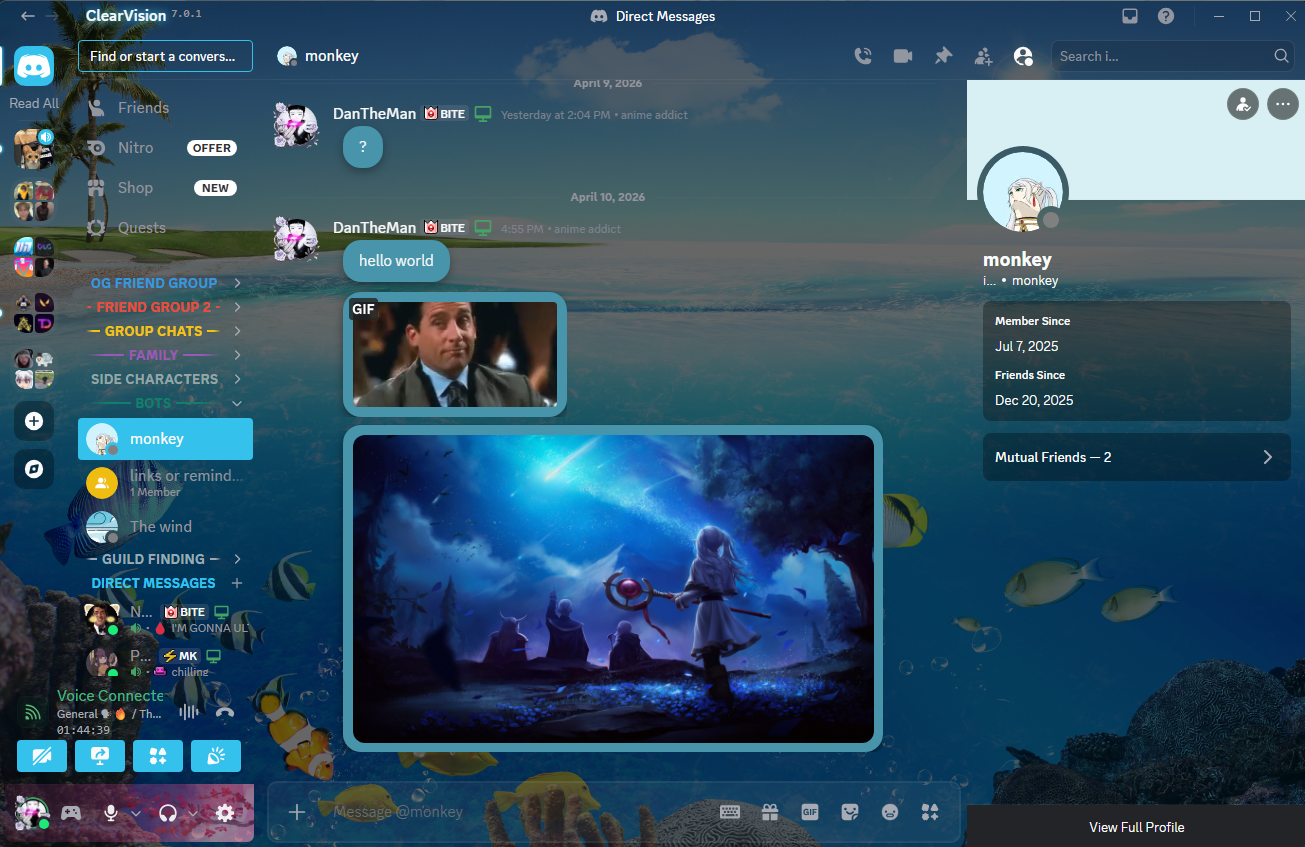This screenshot has height=847, width=1305.
Task: Open the Add Friends to DM icon
Action: click(x=983, y=56)
